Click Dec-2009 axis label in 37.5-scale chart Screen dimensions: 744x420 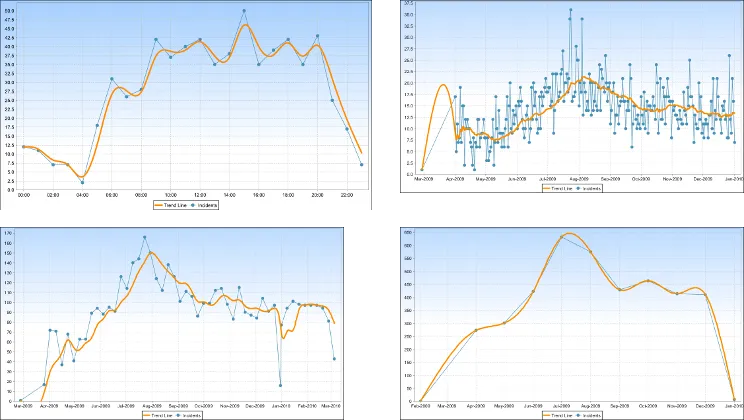point(703,179)
